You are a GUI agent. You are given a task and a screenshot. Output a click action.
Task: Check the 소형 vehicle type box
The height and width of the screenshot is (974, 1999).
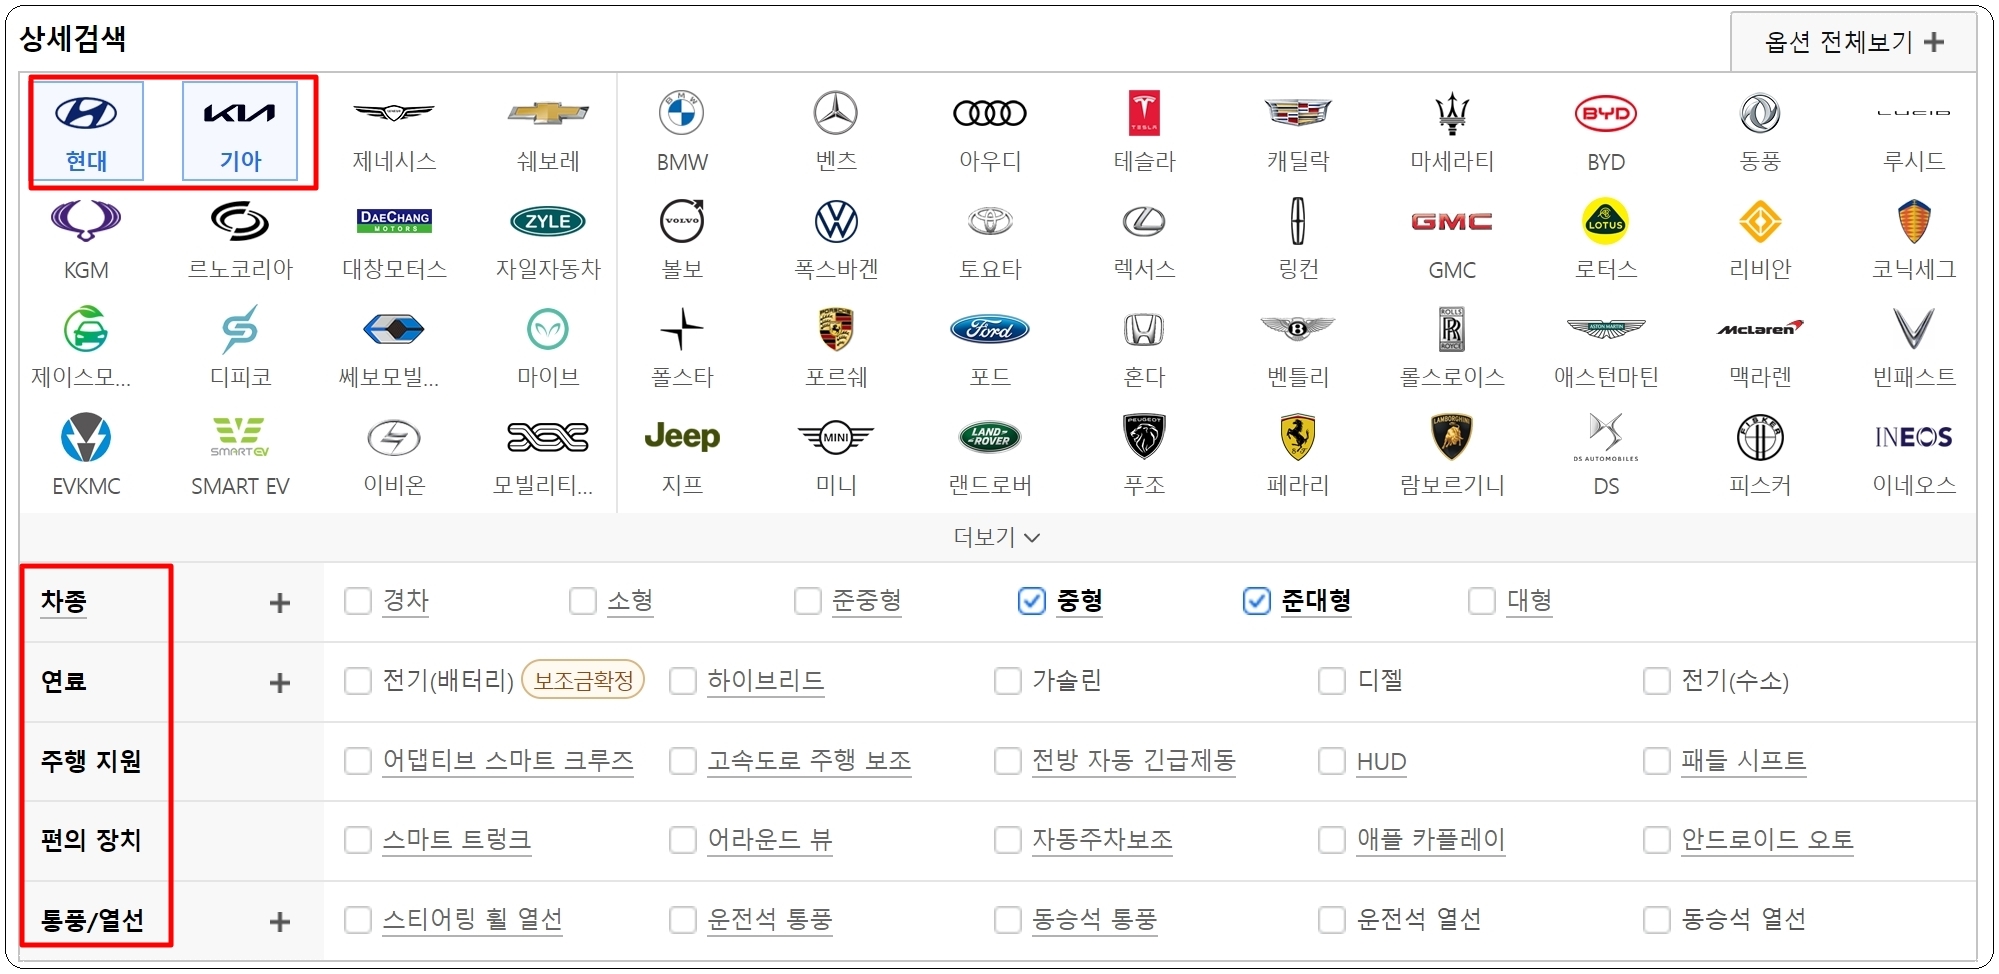pos(582,601)
